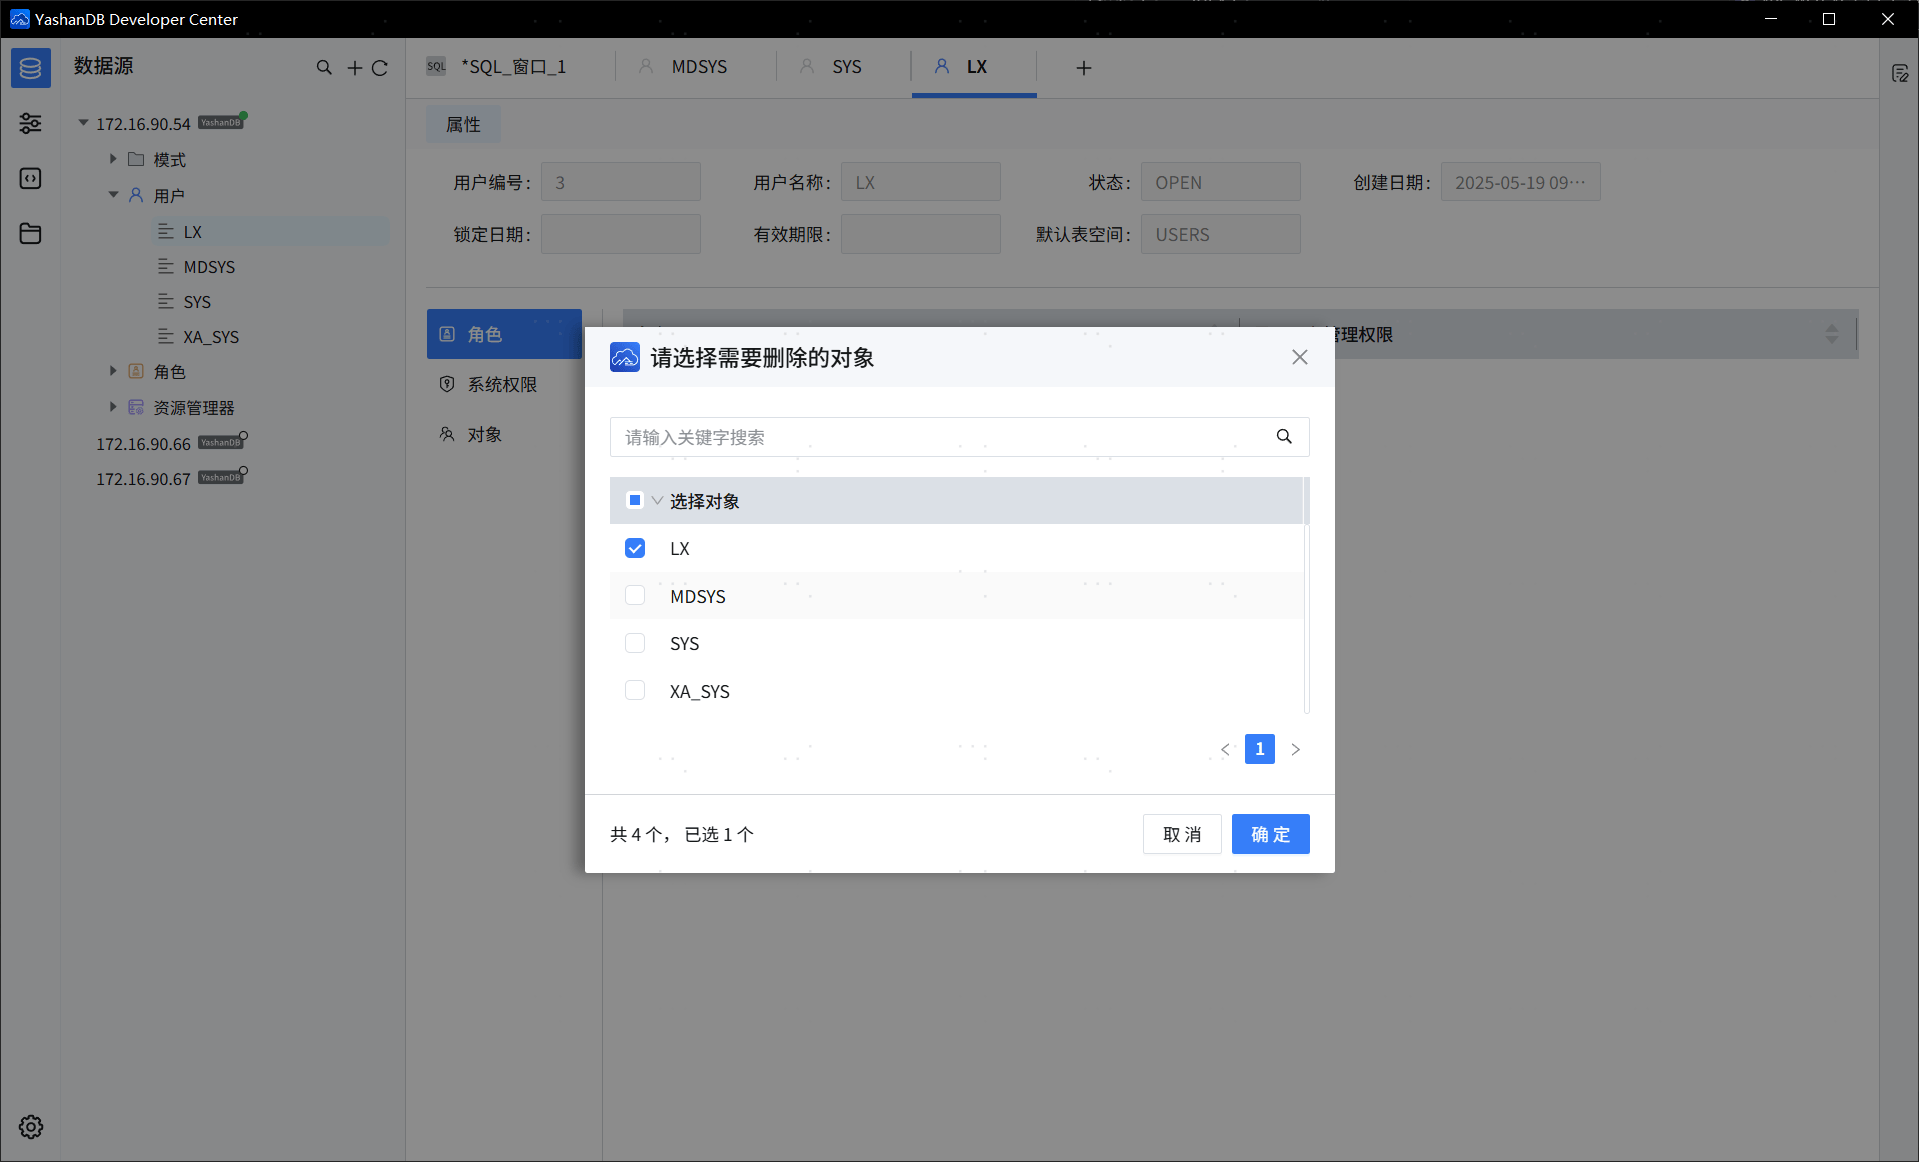This screenshot has width=1919, height=1162.
Task: Confirm deletion with 确定 button
Action: pyautogui.click(x=1270, y=834)
